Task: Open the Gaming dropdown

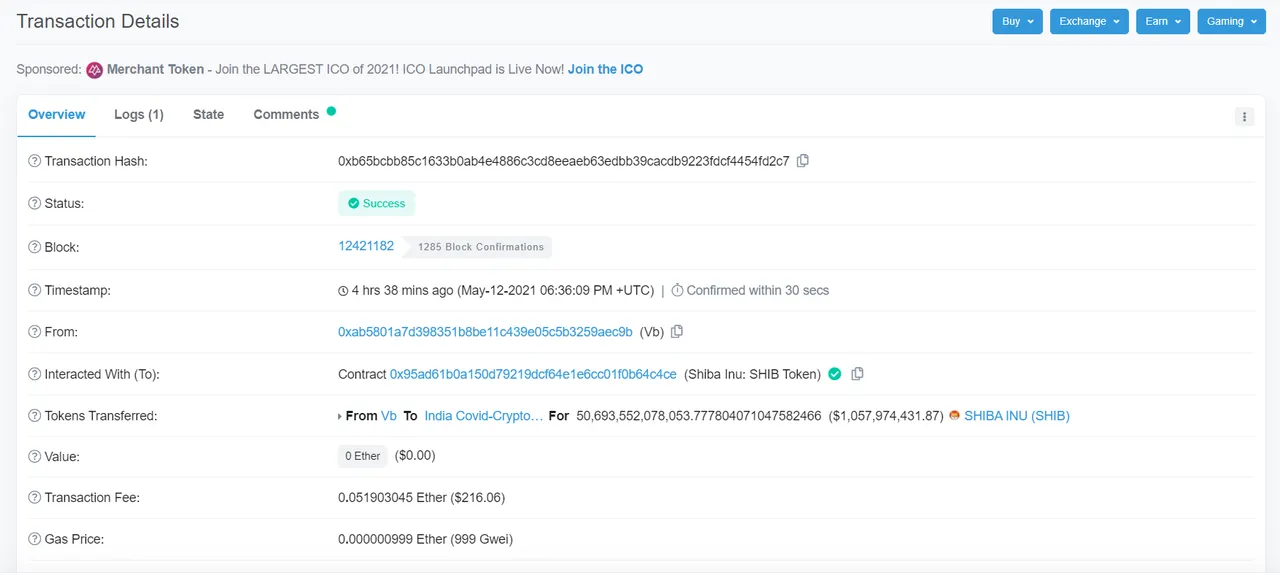Action: (1231, 21)
